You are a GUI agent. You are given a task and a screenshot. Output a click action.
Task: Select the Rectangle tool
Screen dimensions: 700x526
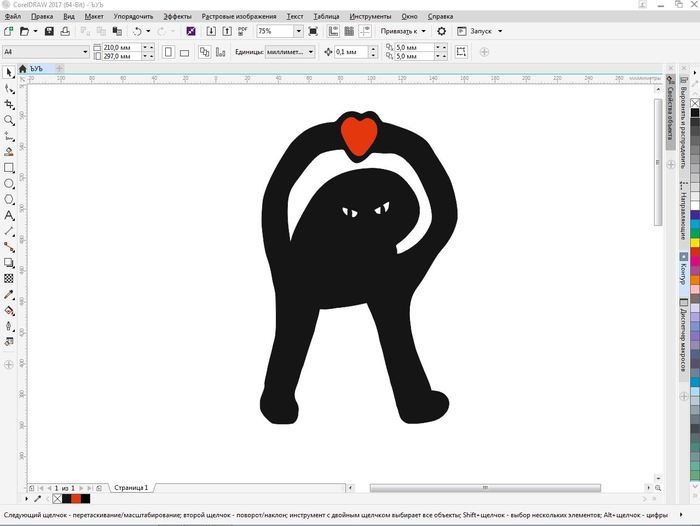9,168
